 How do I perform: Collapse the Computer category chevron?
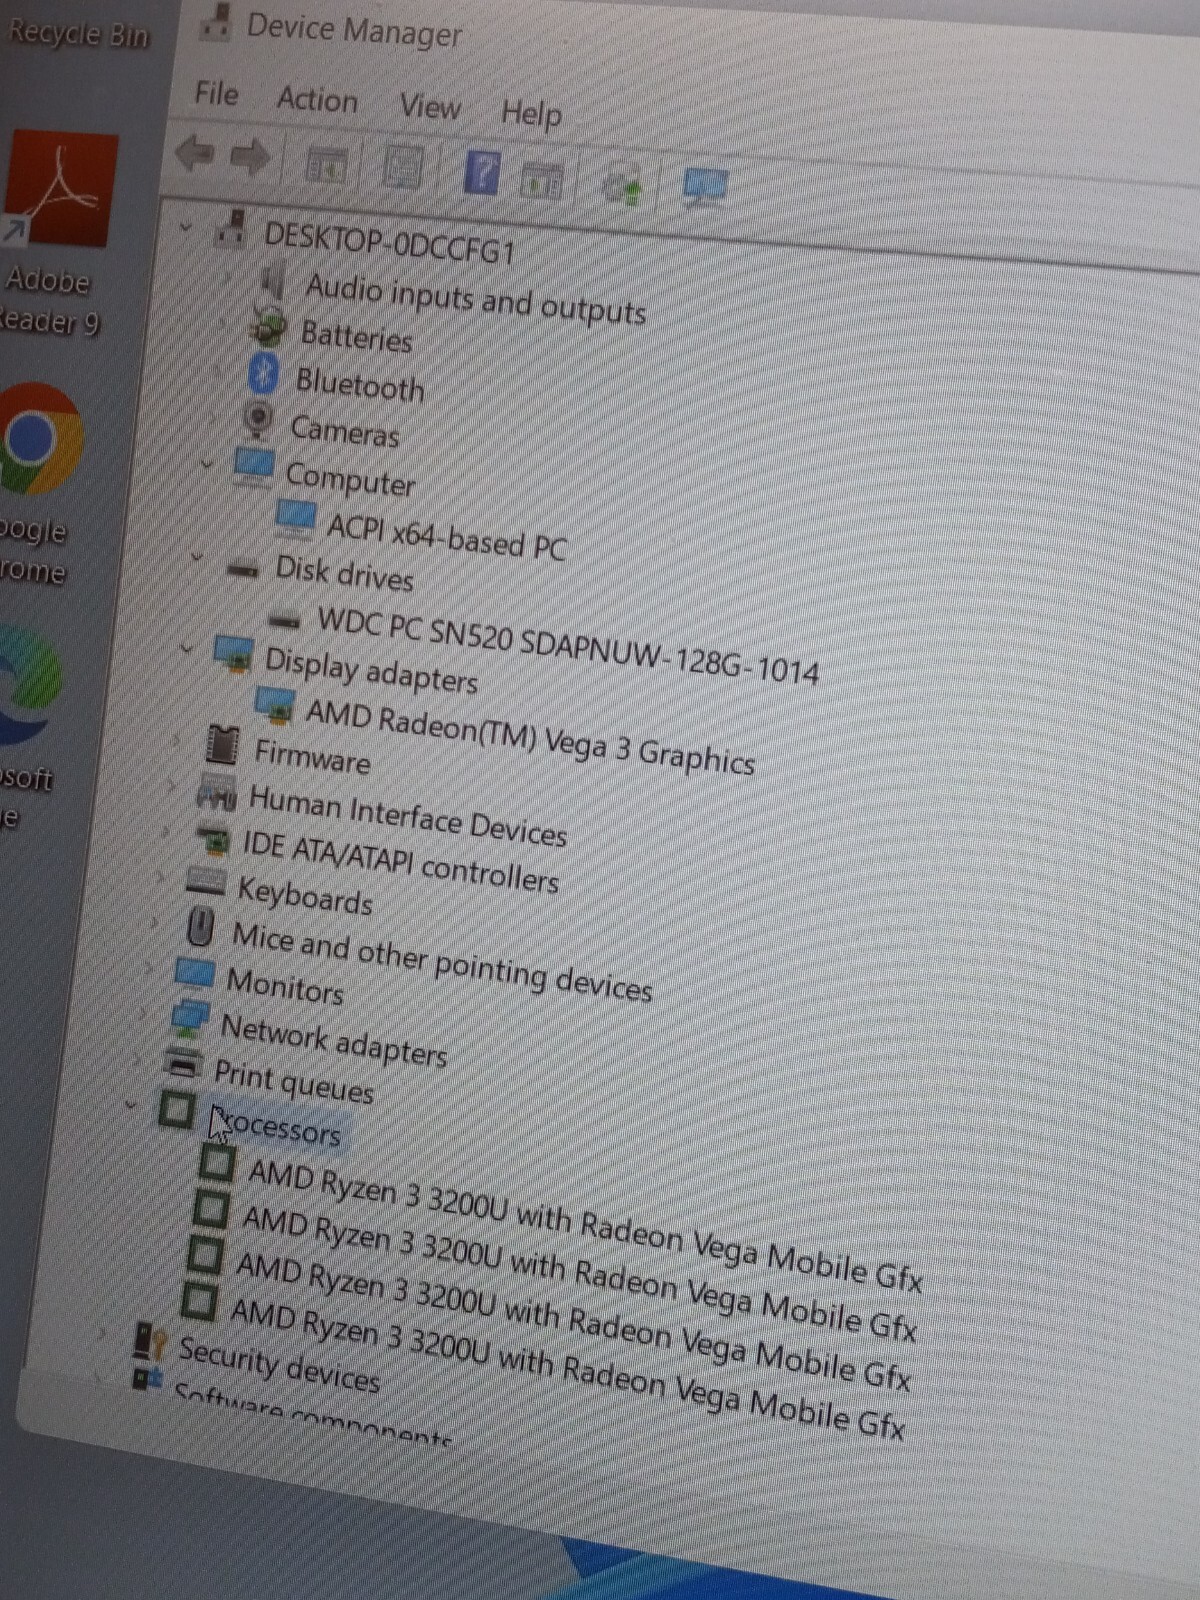tap(207, 464)
